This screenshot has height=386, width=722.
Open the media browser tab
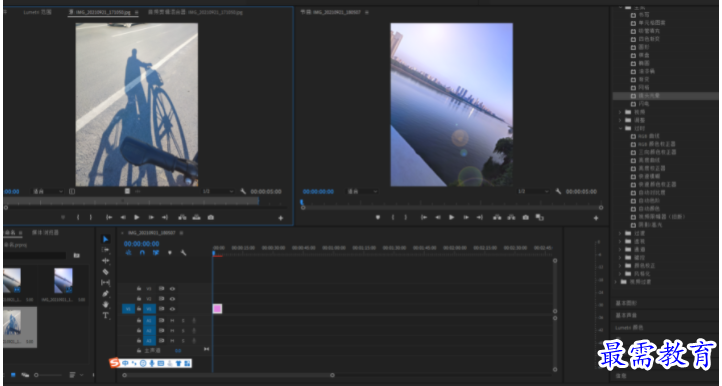[x=45, y=233]
